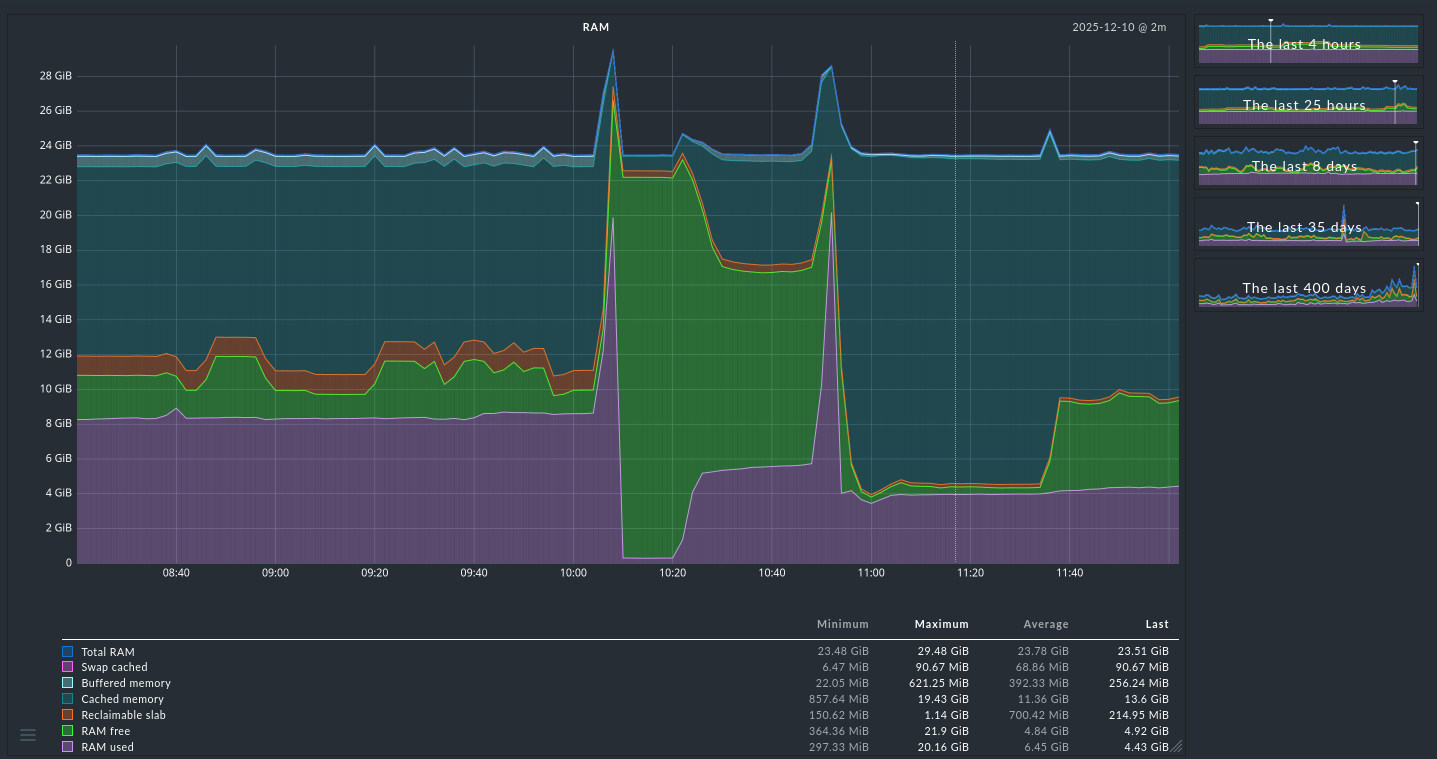This screenshot has height=759, width=1437.
Task: Click the graph resize handle in the corner
Action: coord(1177,746)
